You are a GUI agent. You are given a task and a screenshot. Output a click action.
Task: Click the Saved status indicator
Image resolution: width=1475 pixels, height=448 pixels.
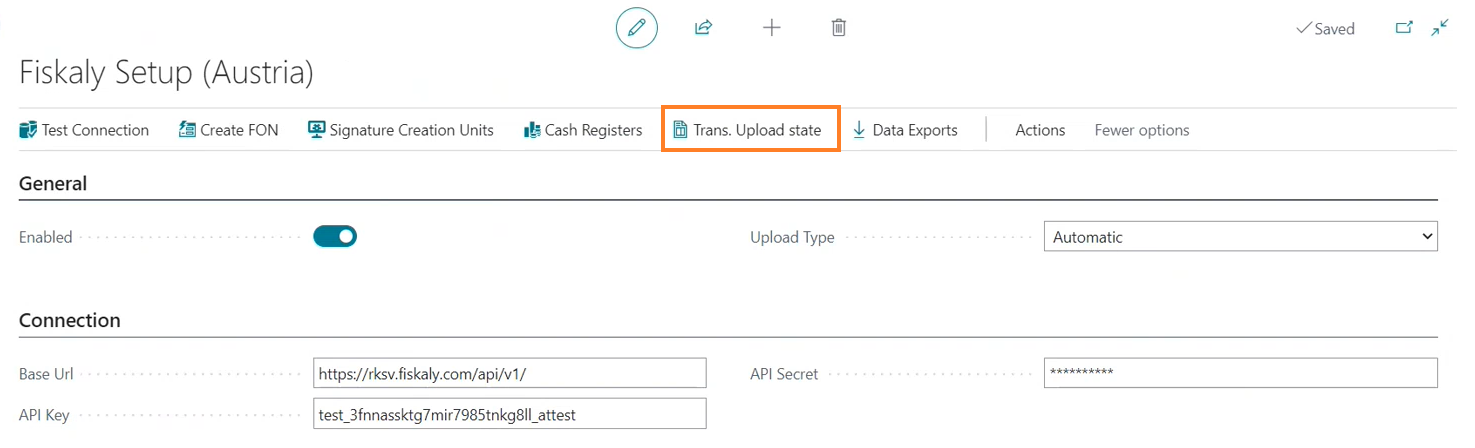[1325, 29]
